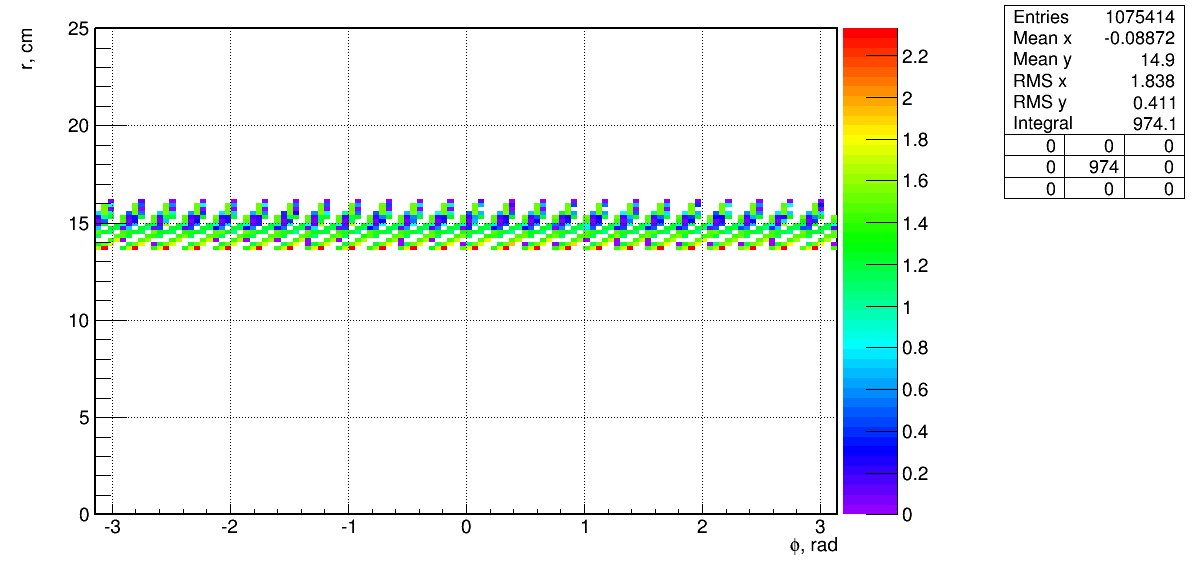
Task: Click the 'Entries' label in stats box
Action: click(1041, 18)
